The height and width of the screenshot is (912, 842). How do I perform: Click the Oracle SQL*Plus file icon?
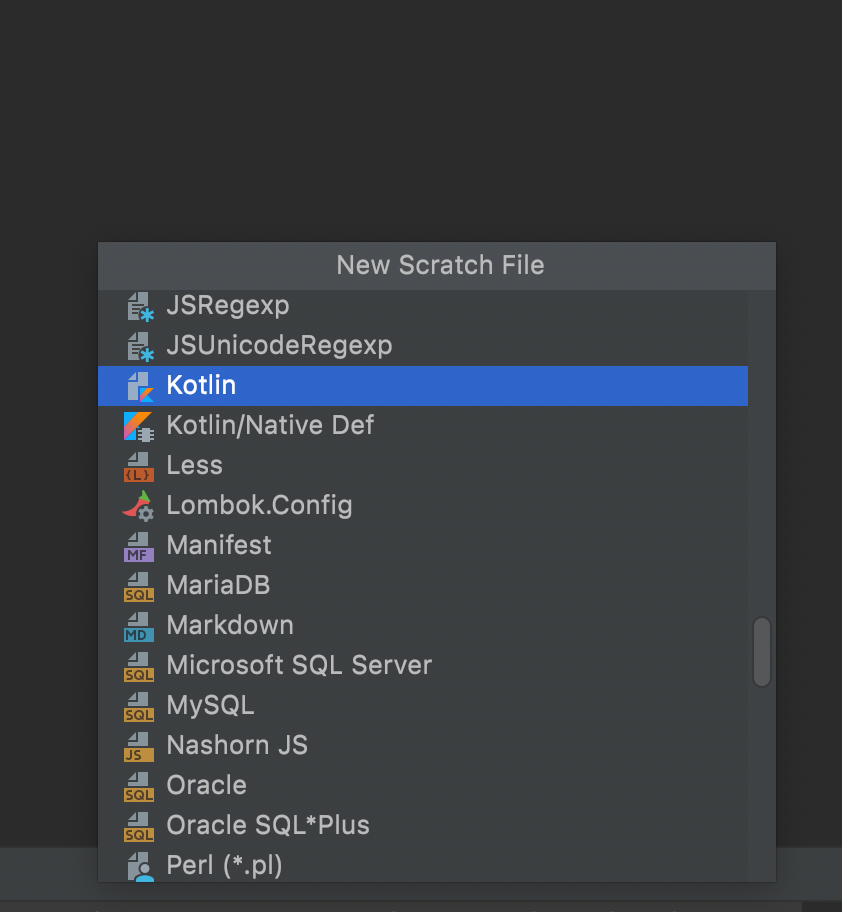click(x=138, y=826)
